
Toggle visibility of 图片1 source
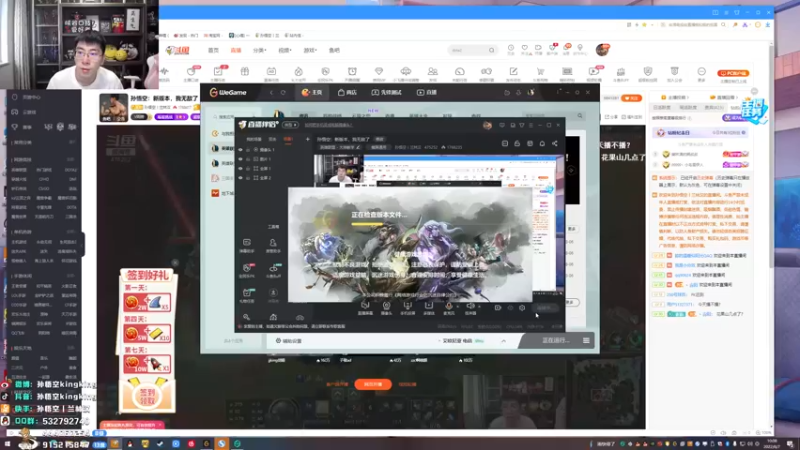(x=241, y=159)
